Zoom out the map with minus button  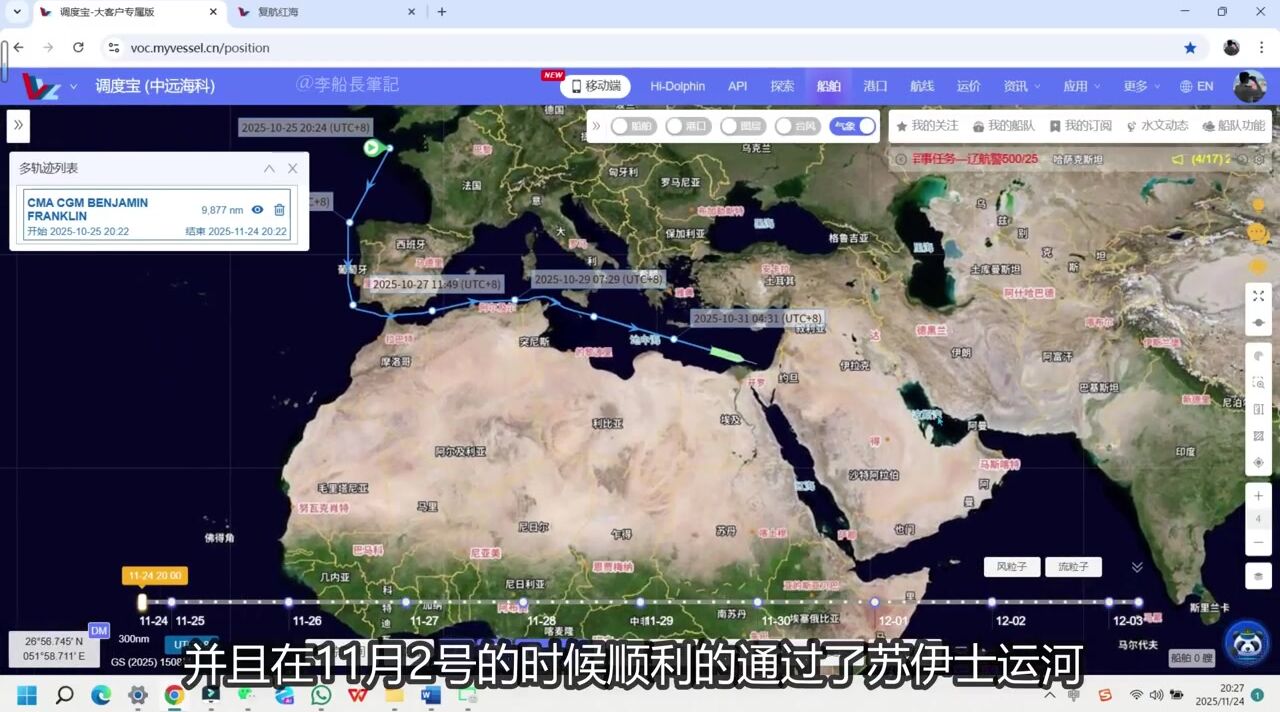(x=1258, y=542)
